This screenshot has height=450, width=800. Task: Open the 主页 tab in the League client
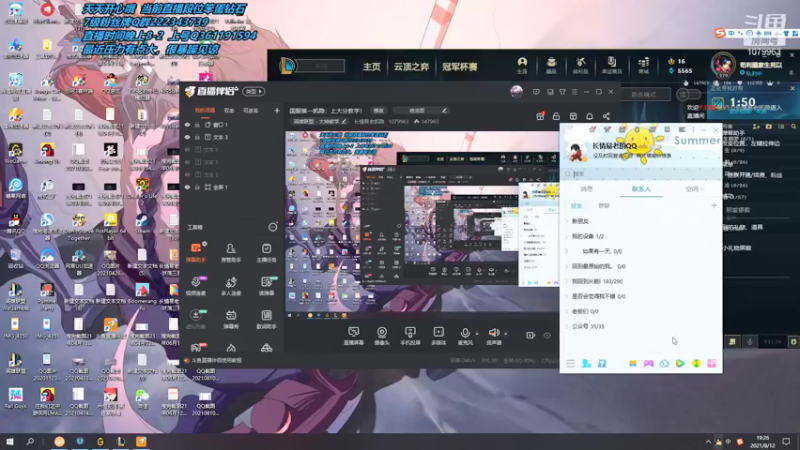[371, 67]
